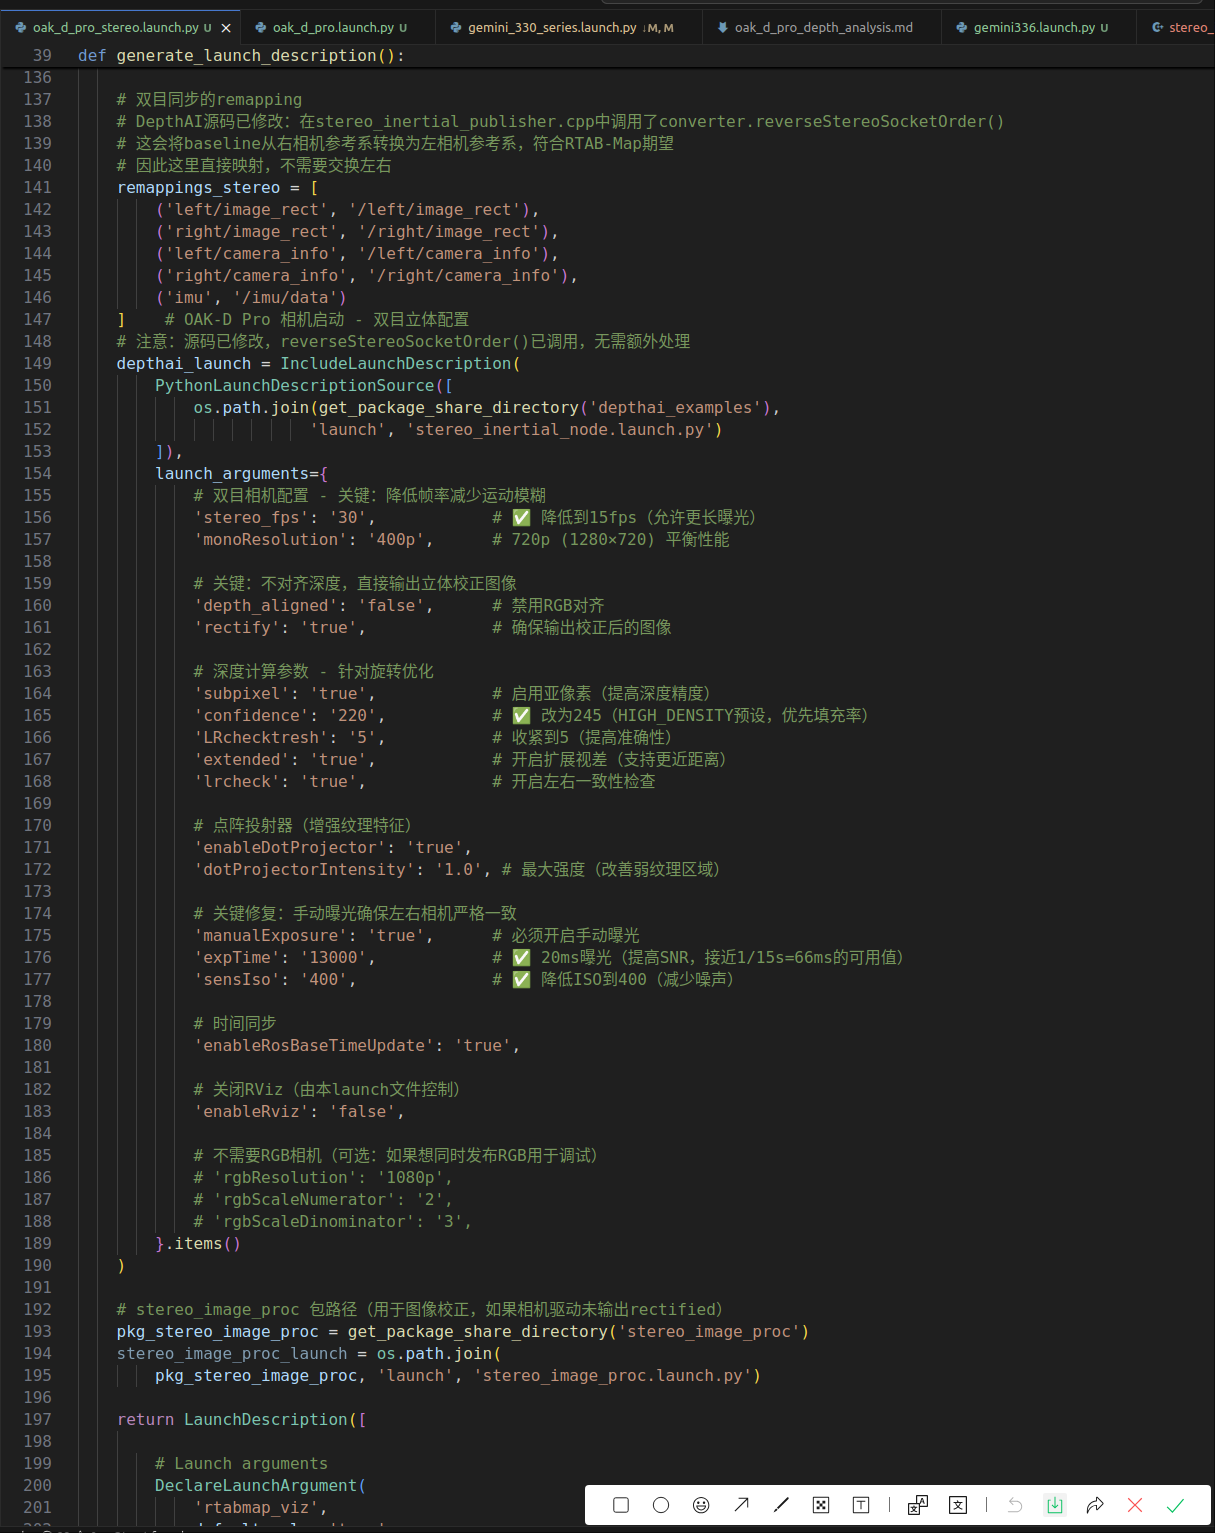Save the screenshot with download icon
This screenshot has height=1533, width=1215.
tap(1055, 1505)
